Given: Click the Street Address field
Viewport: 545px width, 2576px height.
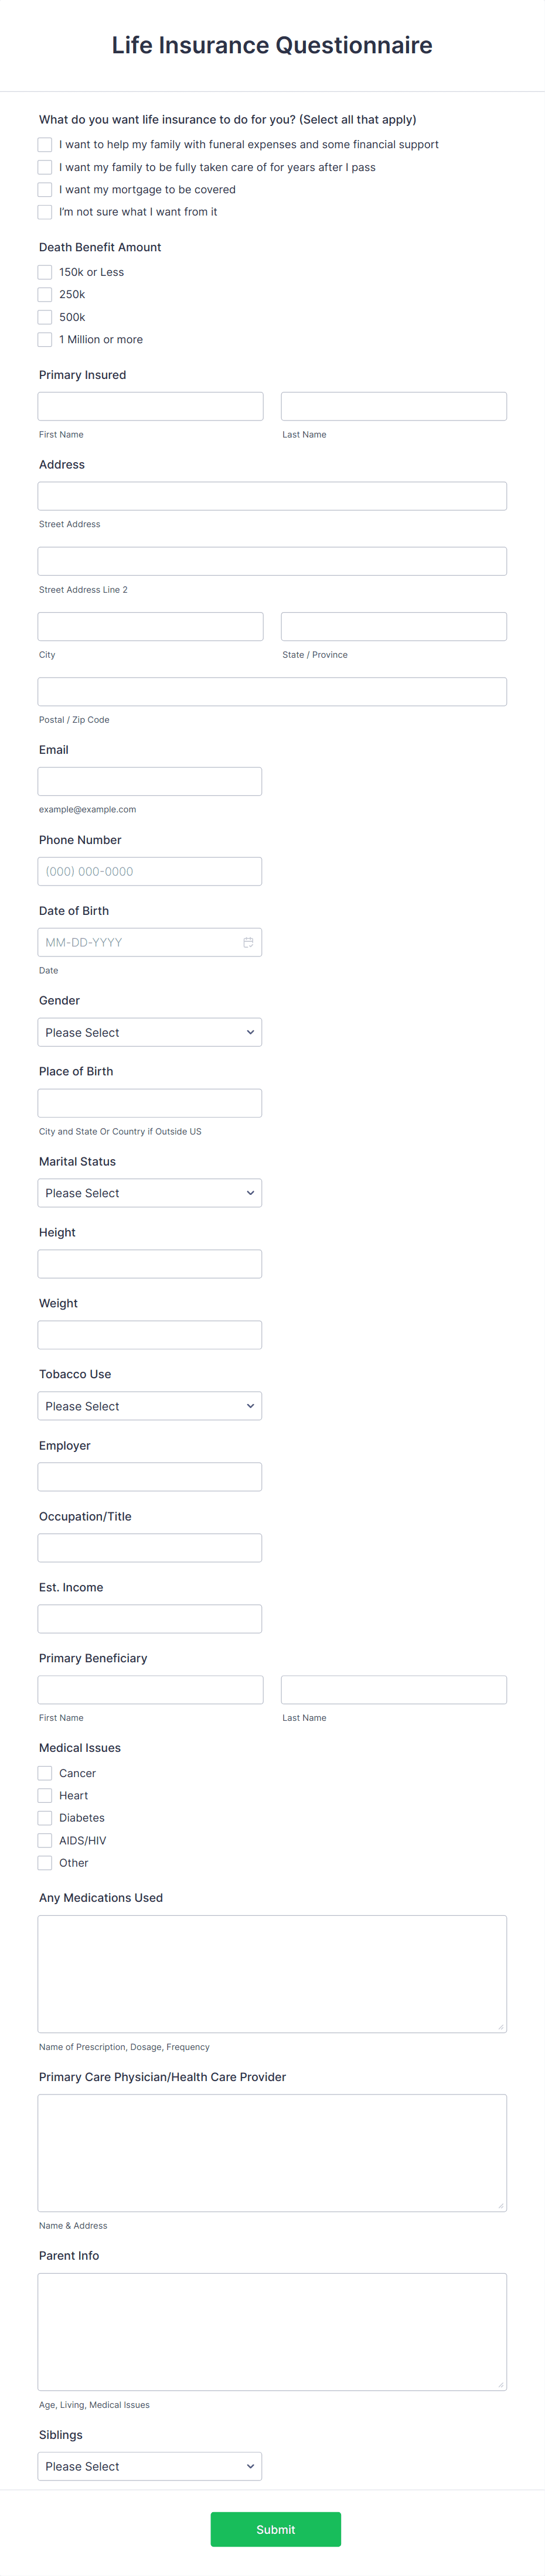Looking at the screenshot, I should pos(272,495).
